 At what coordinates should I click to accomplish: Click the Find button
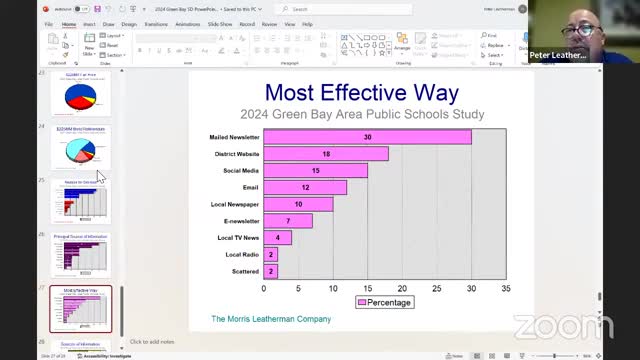(489, 36)
